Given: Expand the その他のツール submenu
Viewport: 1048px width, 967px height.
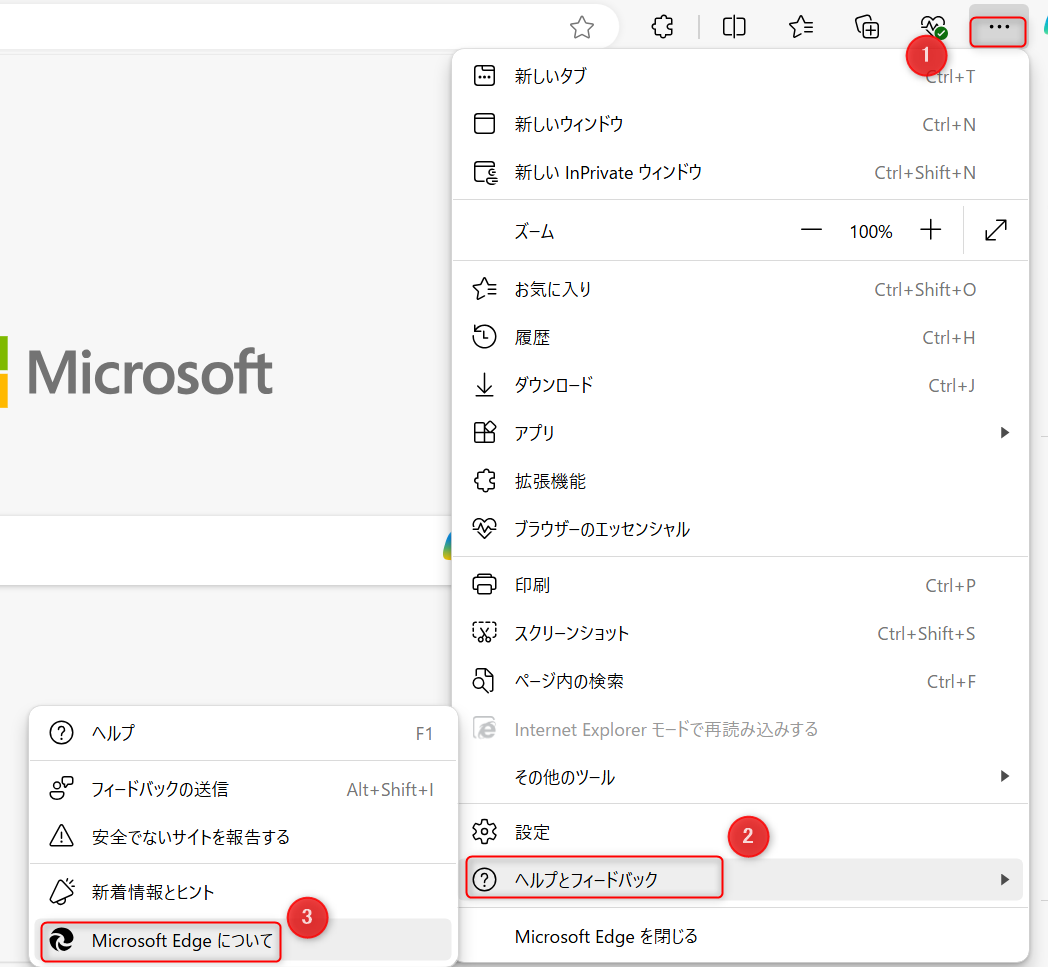Looking at the screenshot, I should click(740, 777).
